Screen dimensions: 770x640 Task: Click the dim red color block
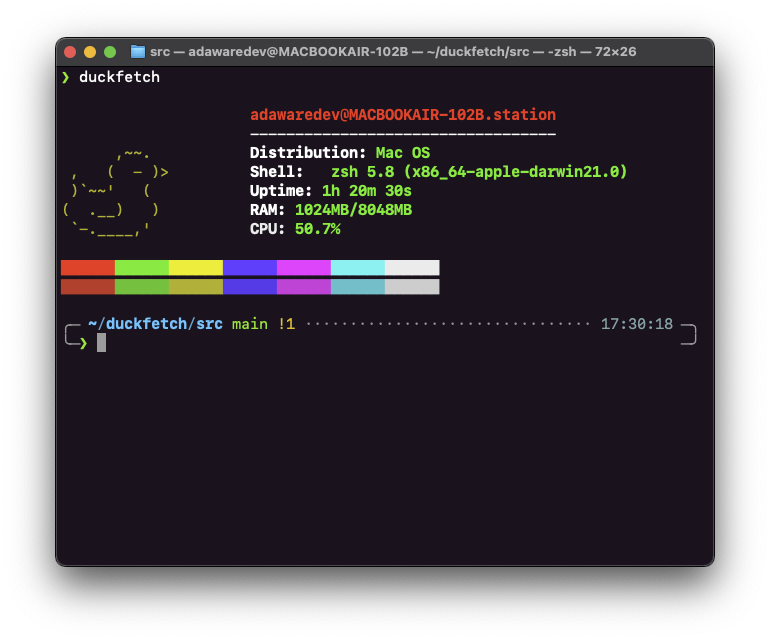(x=88, y=287)
